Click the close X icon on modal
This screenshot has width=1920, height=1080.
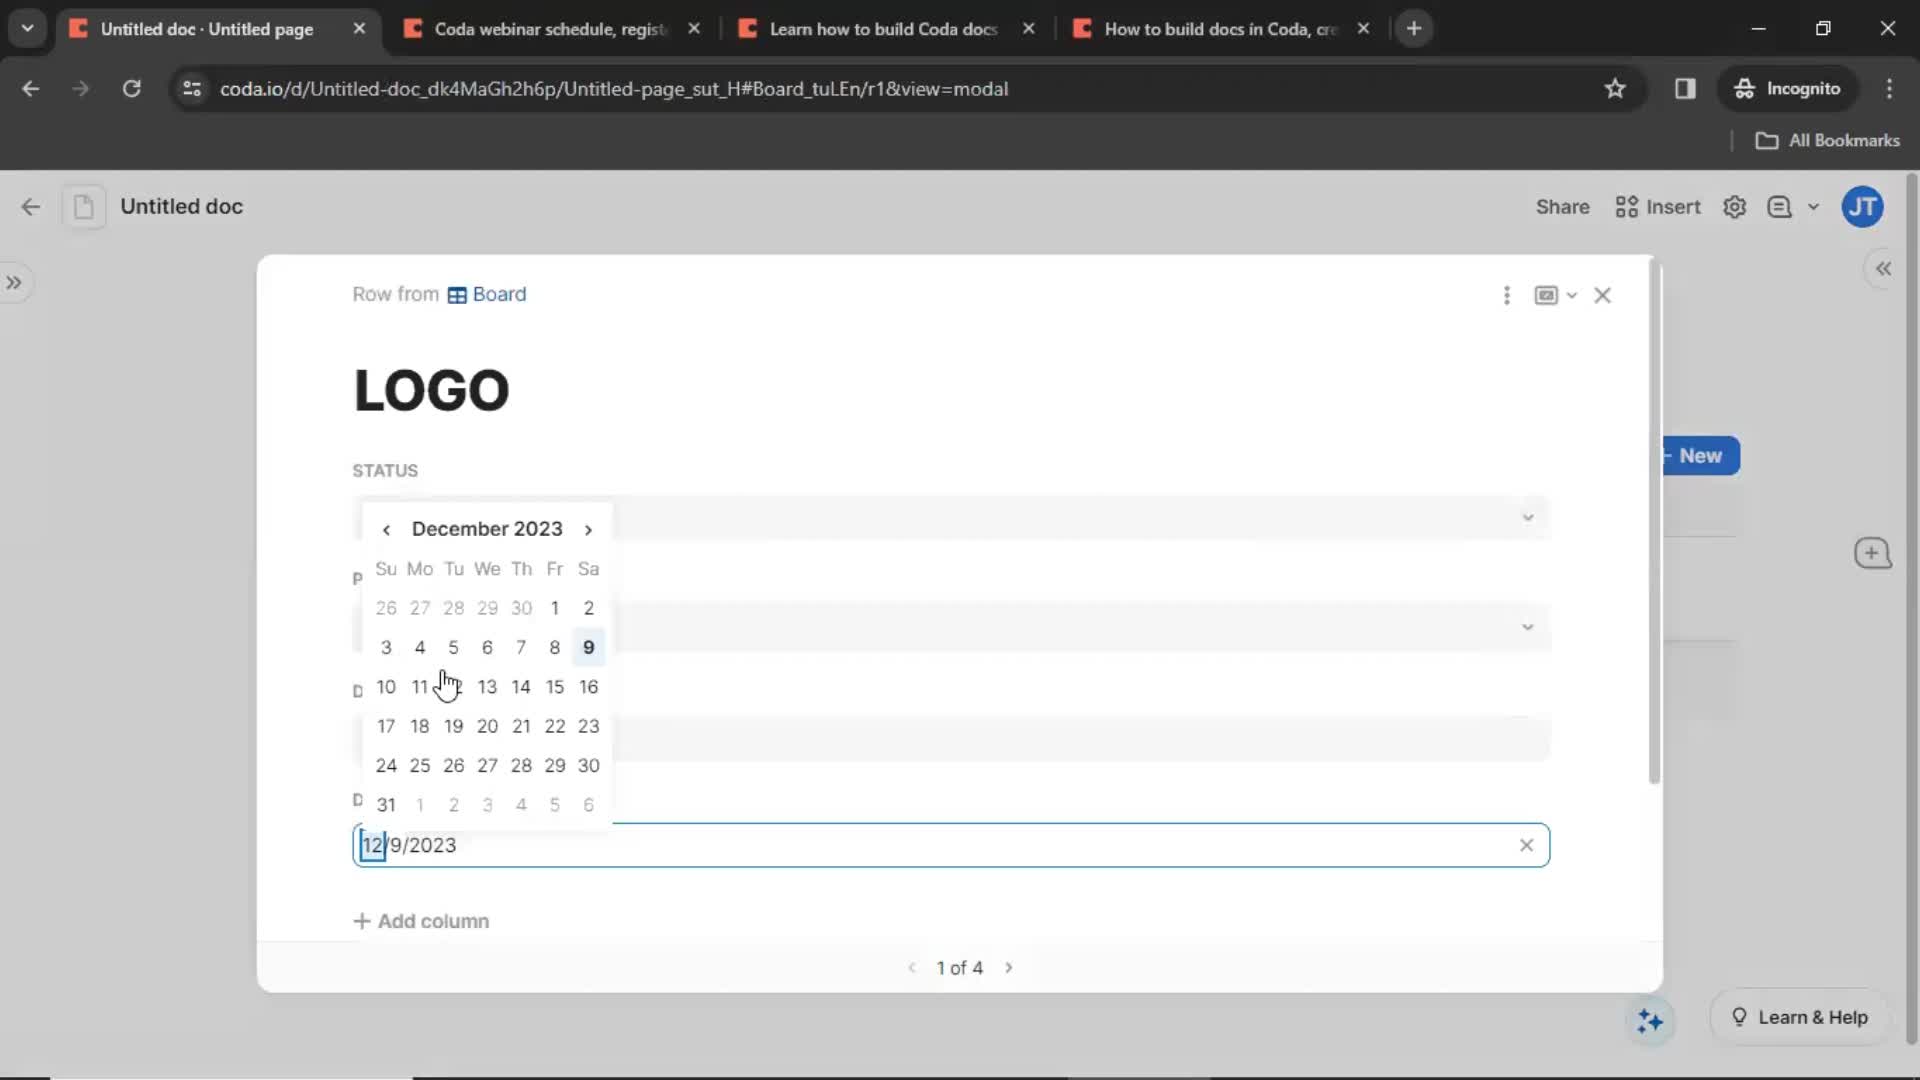point(1602,294)
